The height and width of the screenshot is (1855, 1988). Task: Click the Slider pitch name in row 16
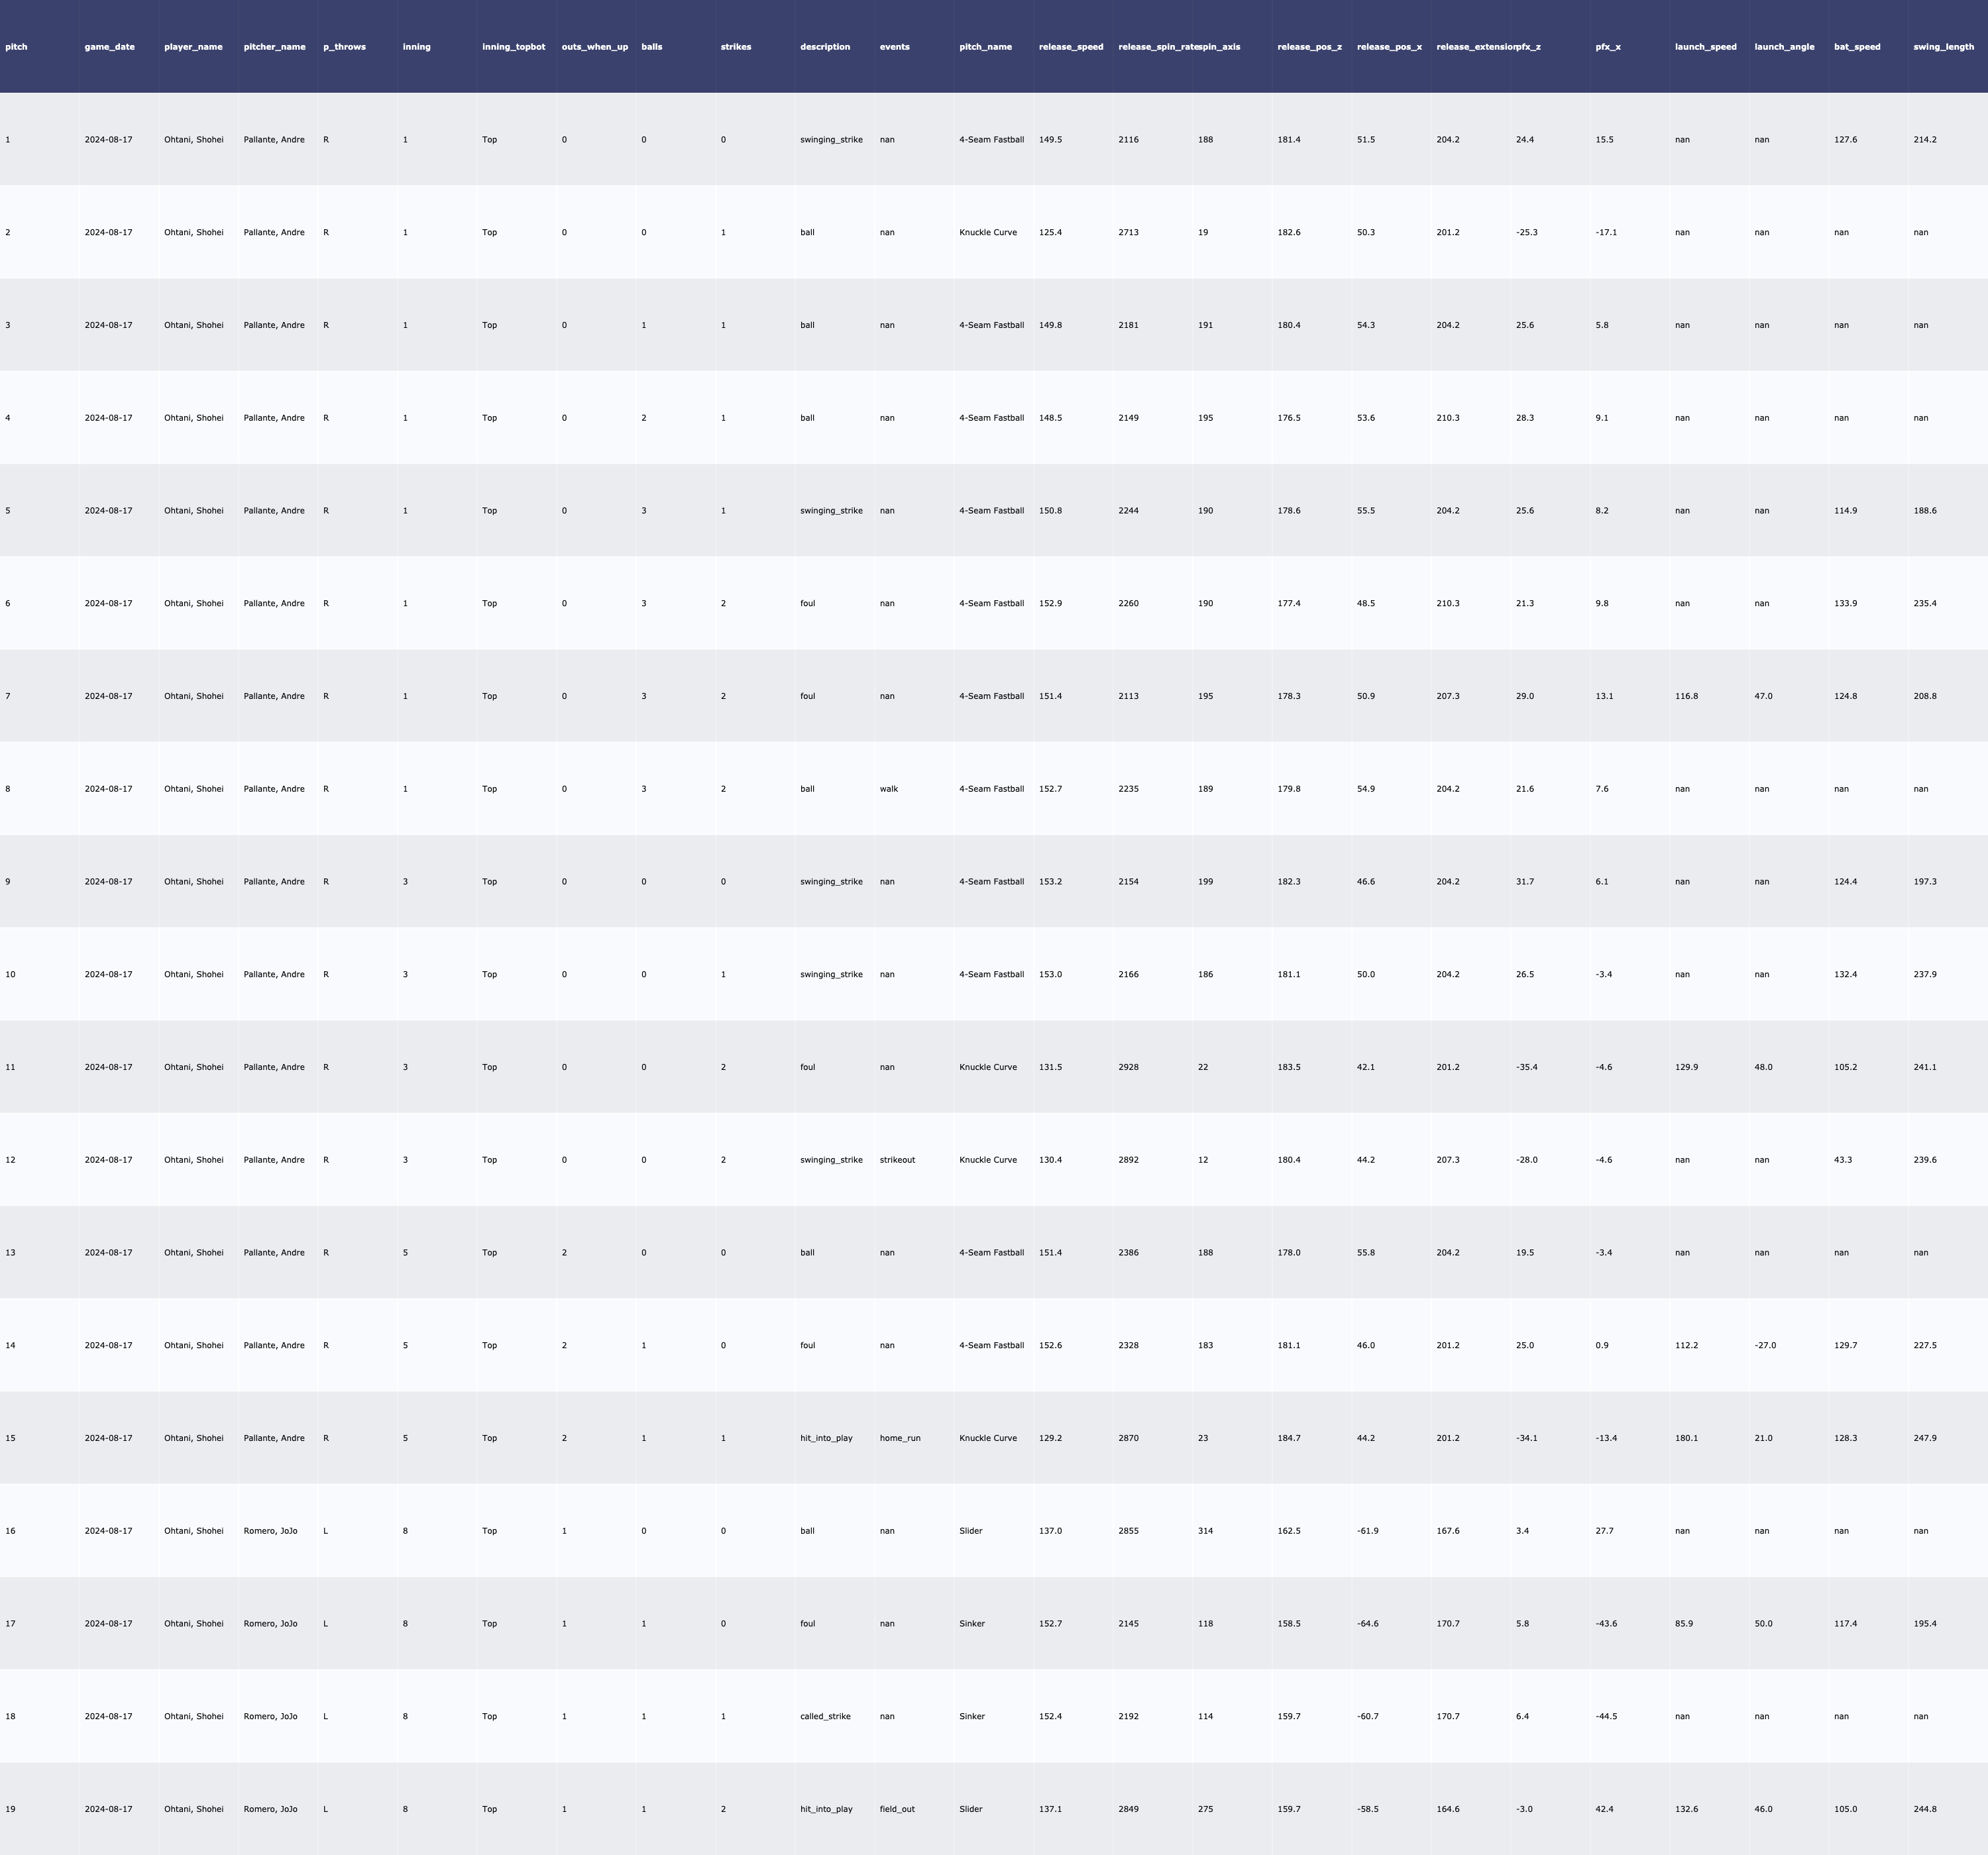(x=970, y=1531)
